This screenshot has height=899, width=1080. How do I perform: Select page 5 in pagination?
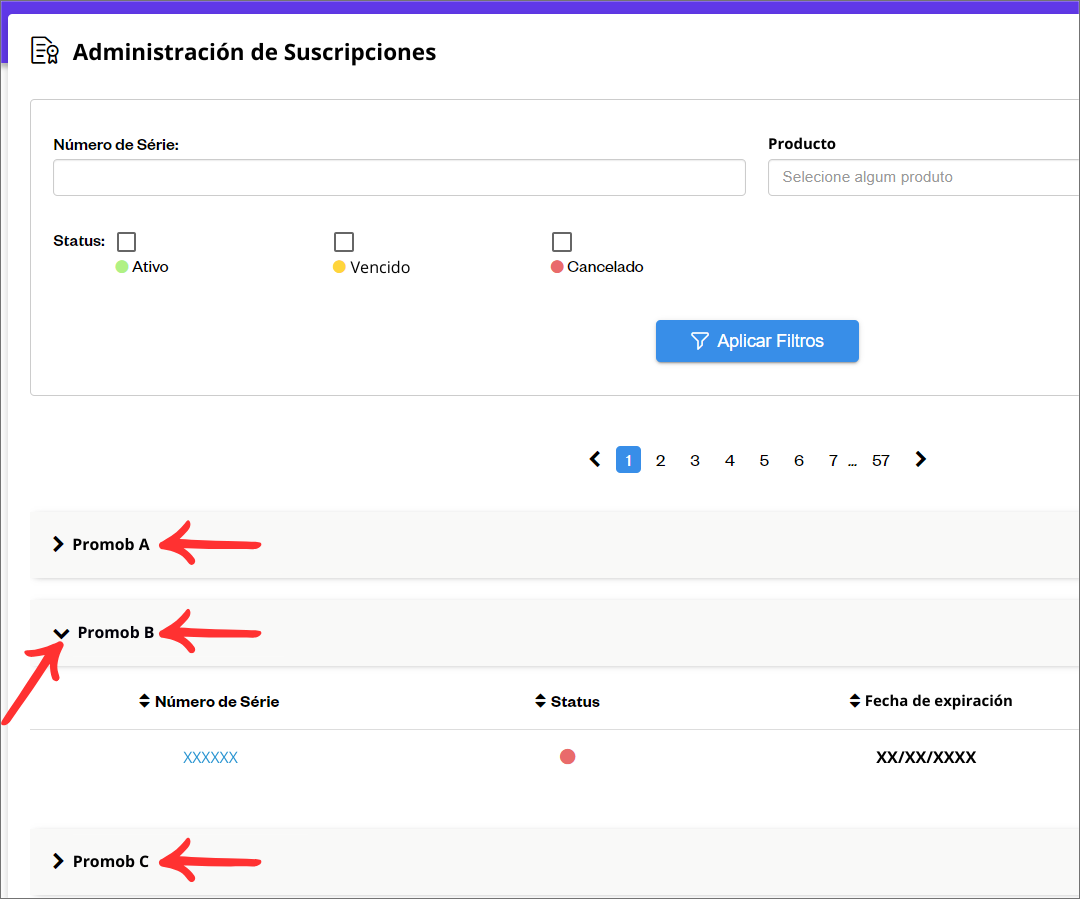coord(764,460)
